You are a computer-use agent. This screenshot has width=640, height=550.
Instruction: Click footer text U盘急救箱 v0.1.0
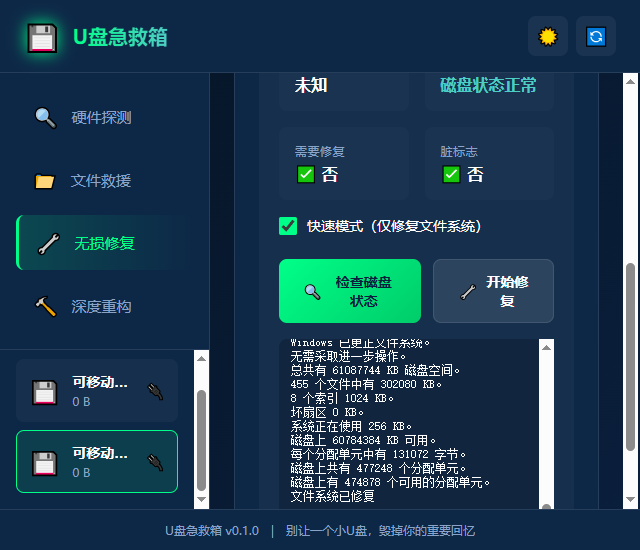pos(212,531)
